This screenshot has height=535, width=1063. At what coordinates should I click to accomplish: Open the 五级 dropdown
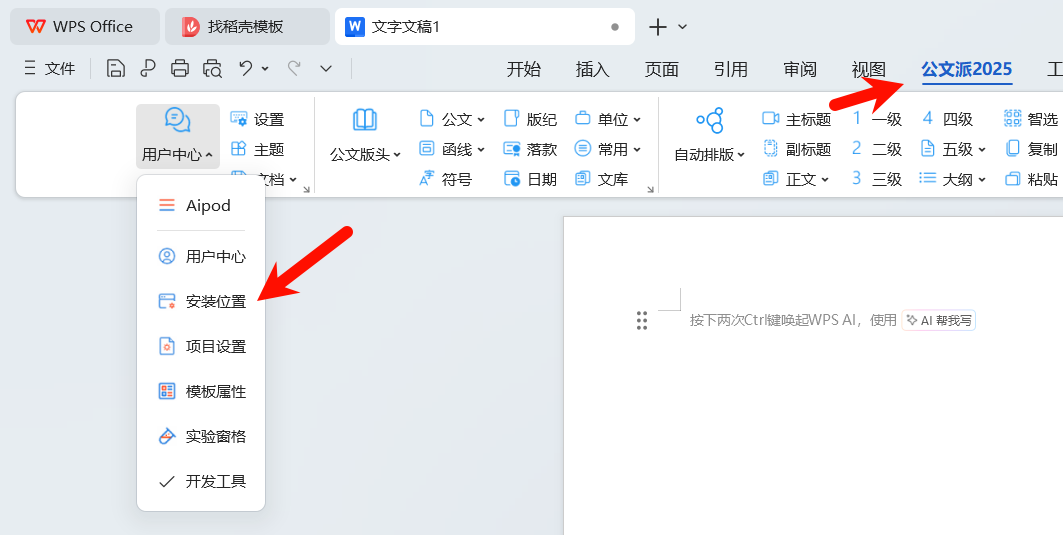click(953, 149)
